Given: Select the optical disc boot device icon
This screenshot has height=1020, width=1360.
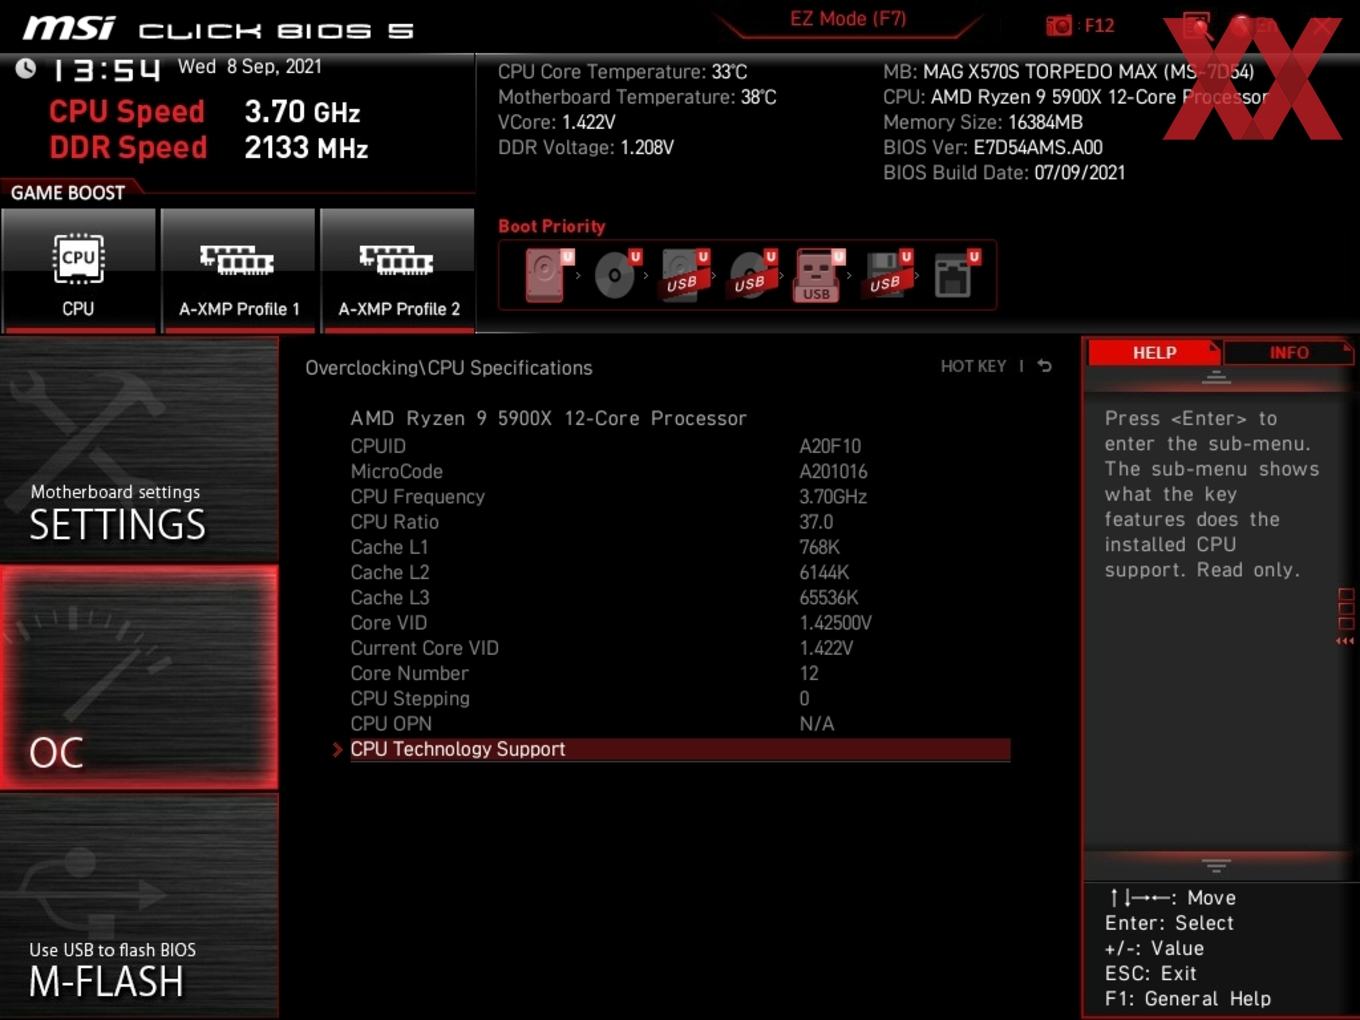Looking at the screenshot, I should [x=616, y=275].
